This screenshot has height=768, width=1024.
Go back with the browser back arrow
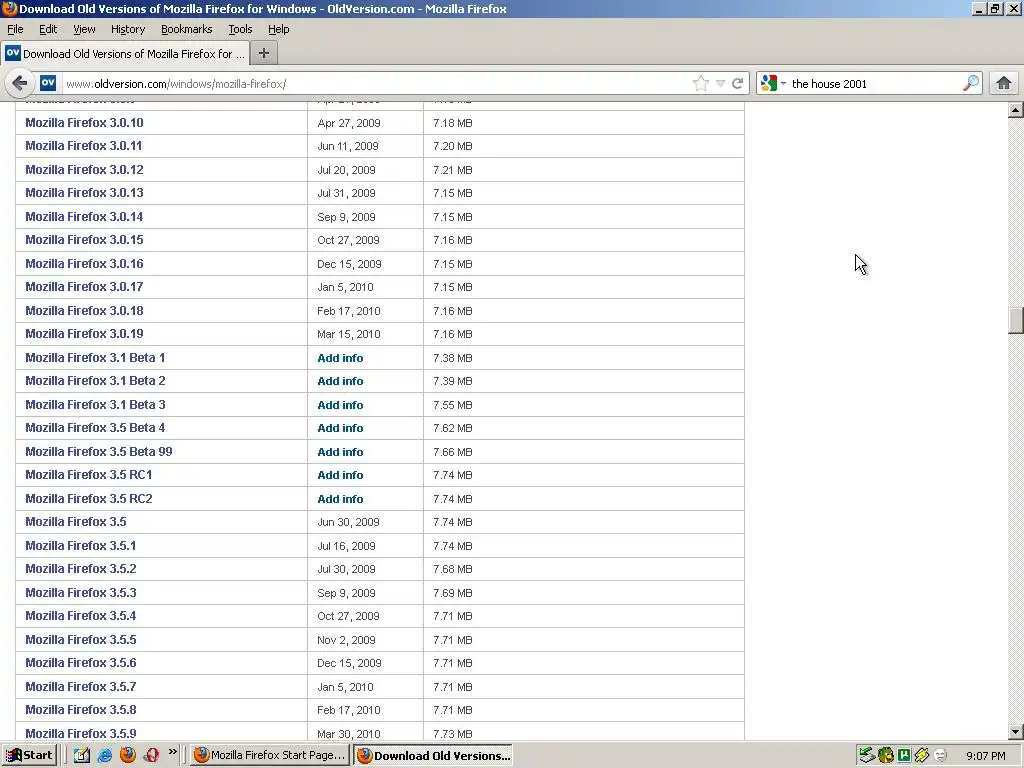click(x=20, y=84)
